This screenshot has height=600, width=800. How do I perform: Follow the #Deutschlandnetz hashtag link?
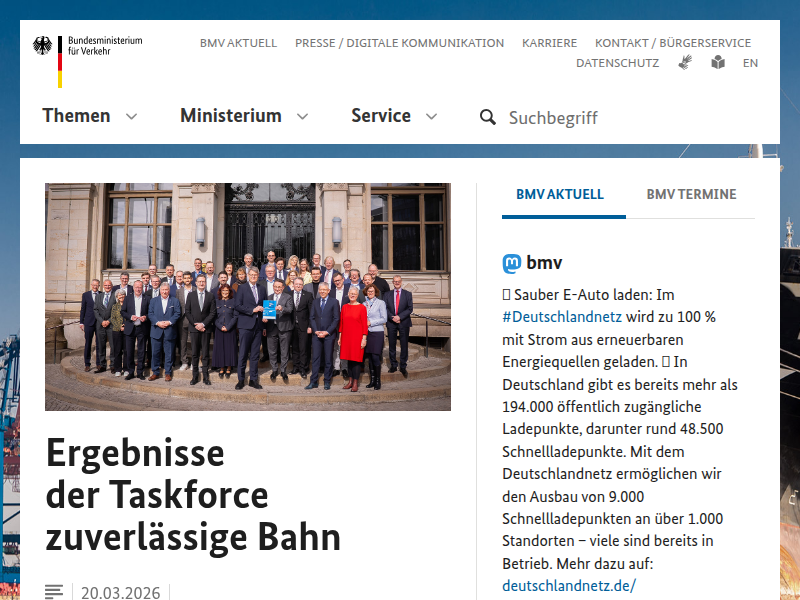coord(562,317)
